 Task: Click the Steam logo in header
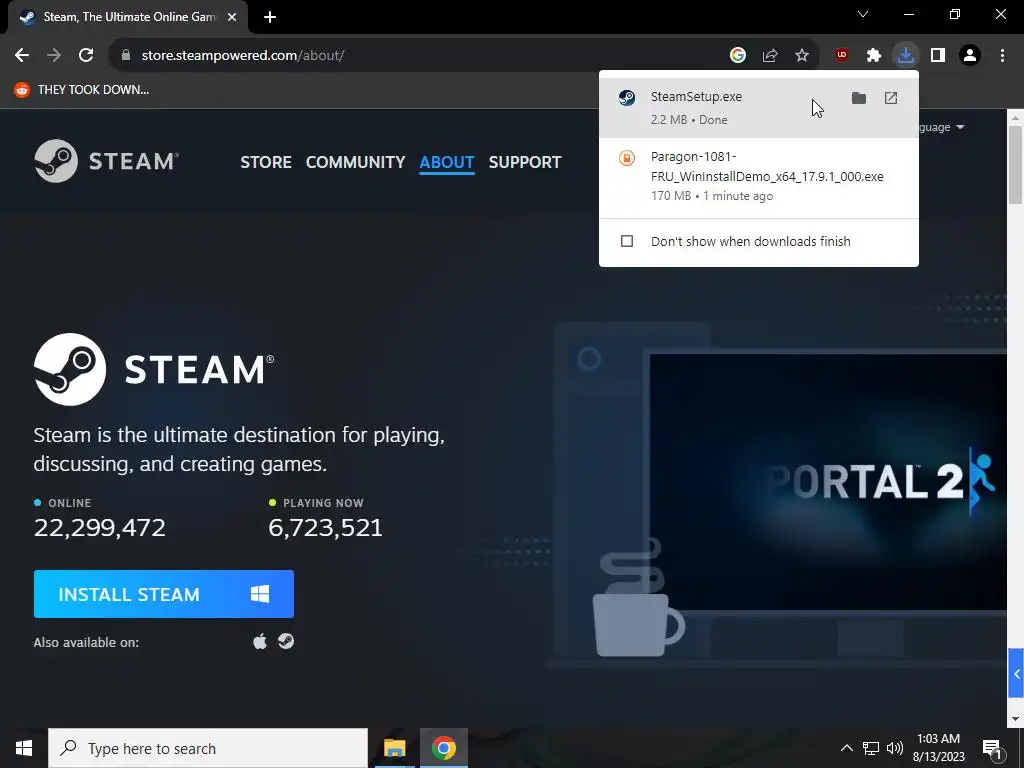click(106, 161)
